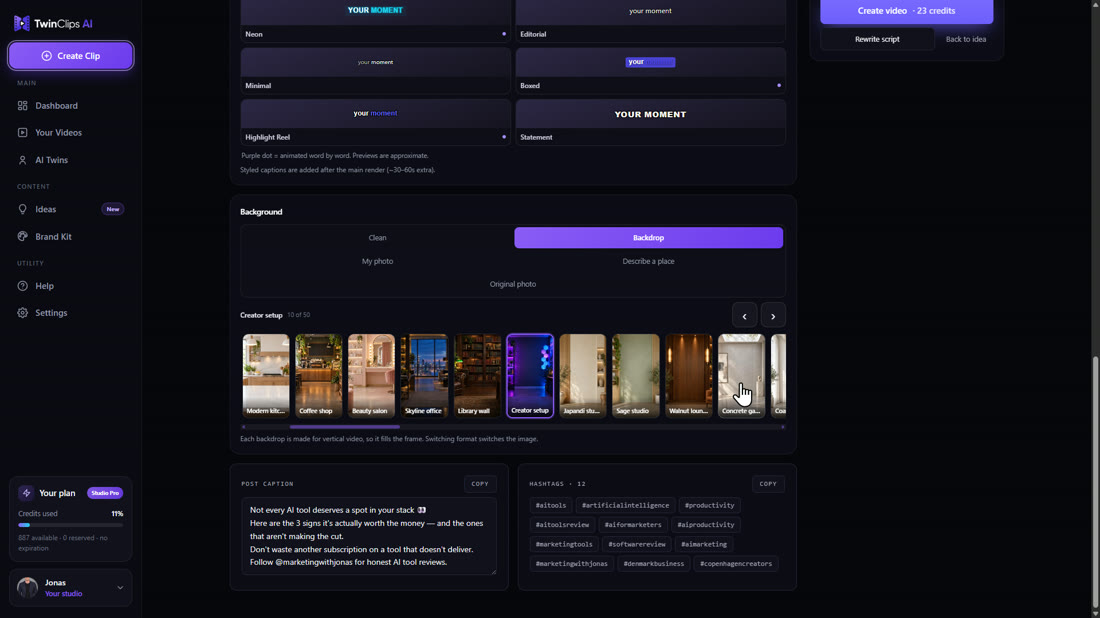
Task: Choose the Neon caption style
Action: point(375,20)
